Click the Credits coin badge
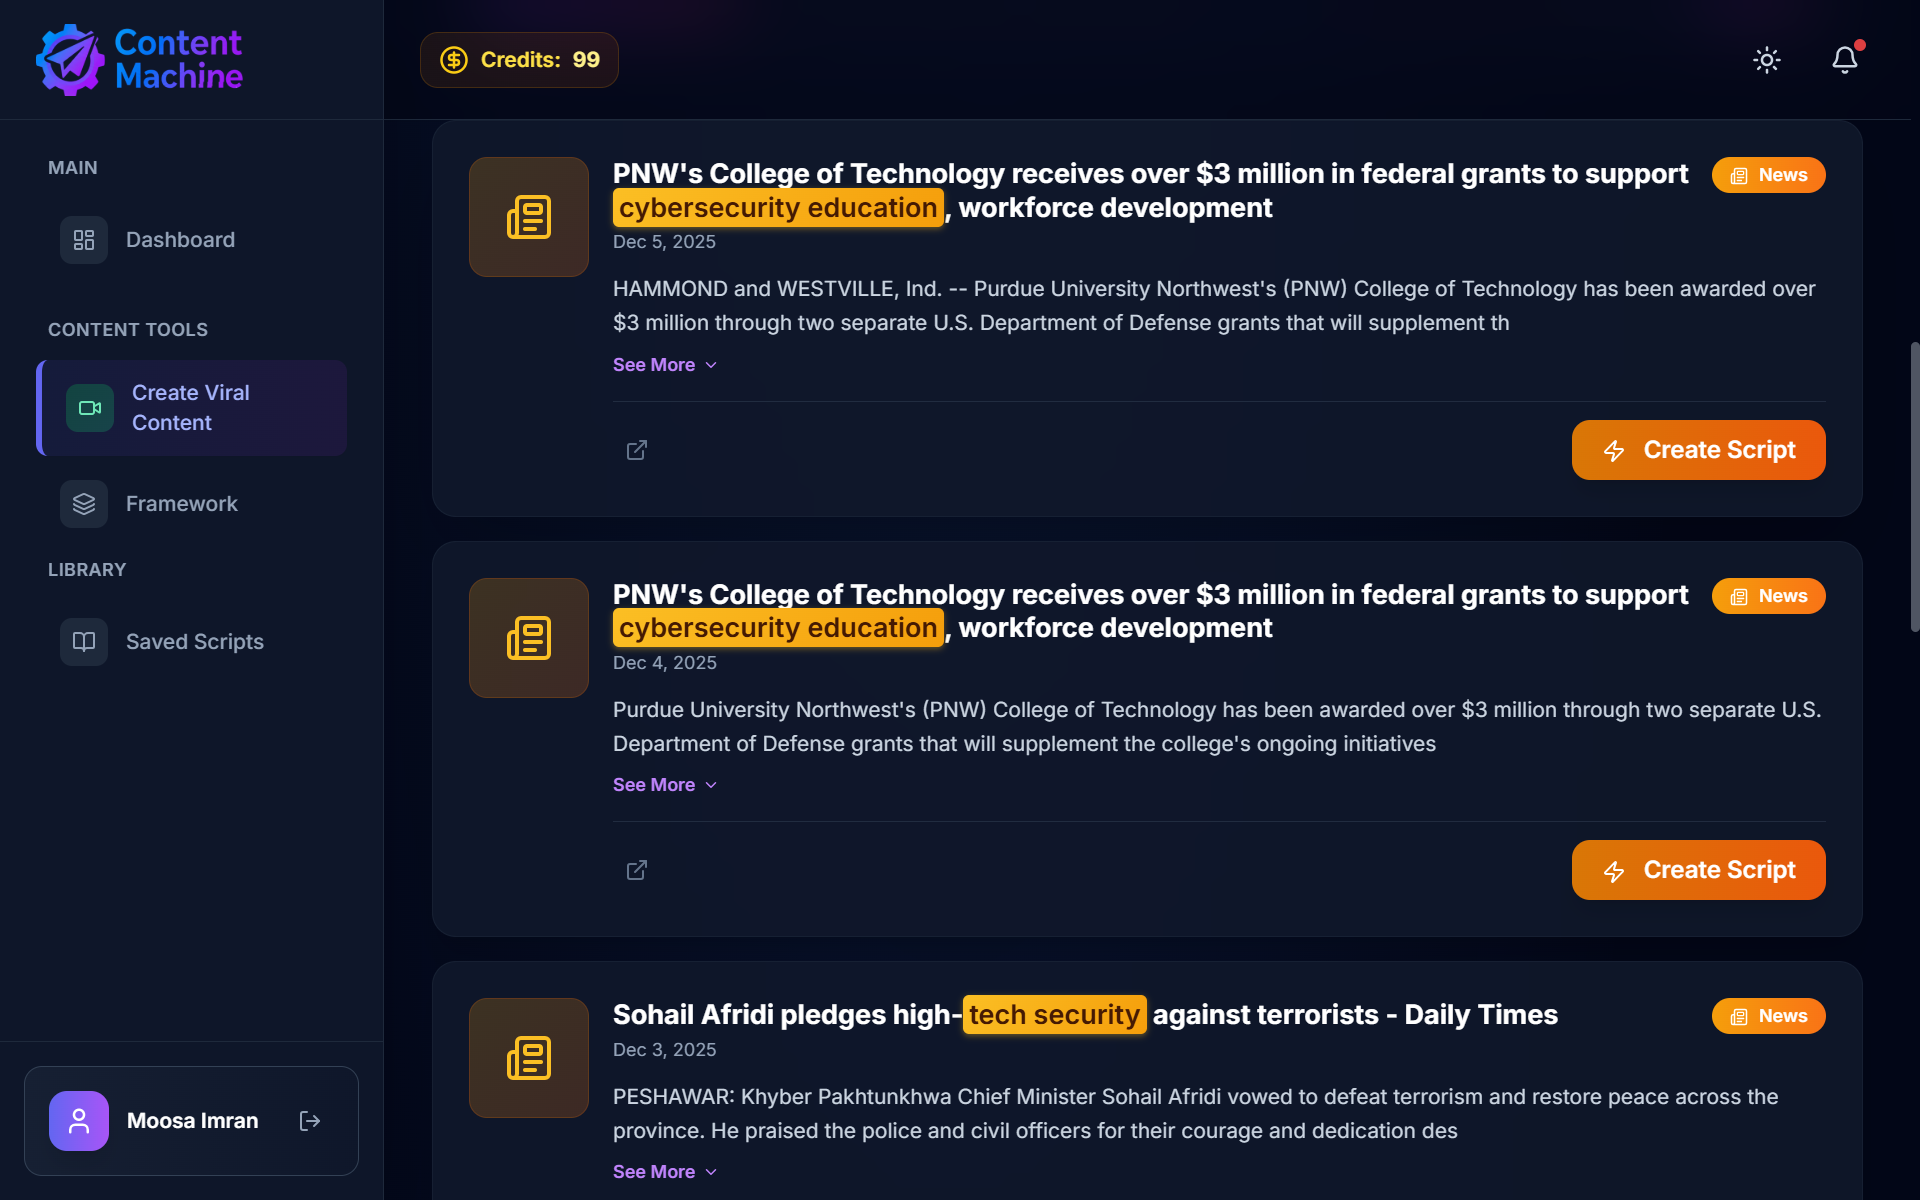Screen dimensions: 1920x1200 519,60
